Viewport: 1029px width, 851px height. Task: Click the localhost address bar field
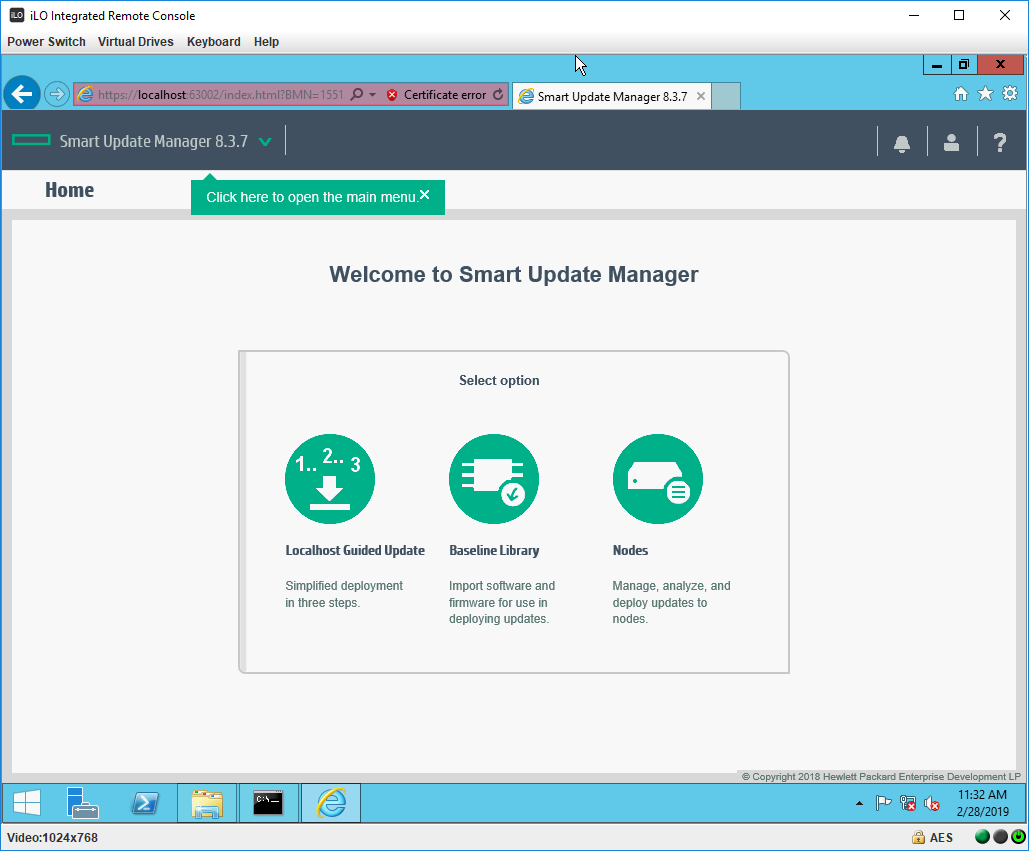pos(220,95)
